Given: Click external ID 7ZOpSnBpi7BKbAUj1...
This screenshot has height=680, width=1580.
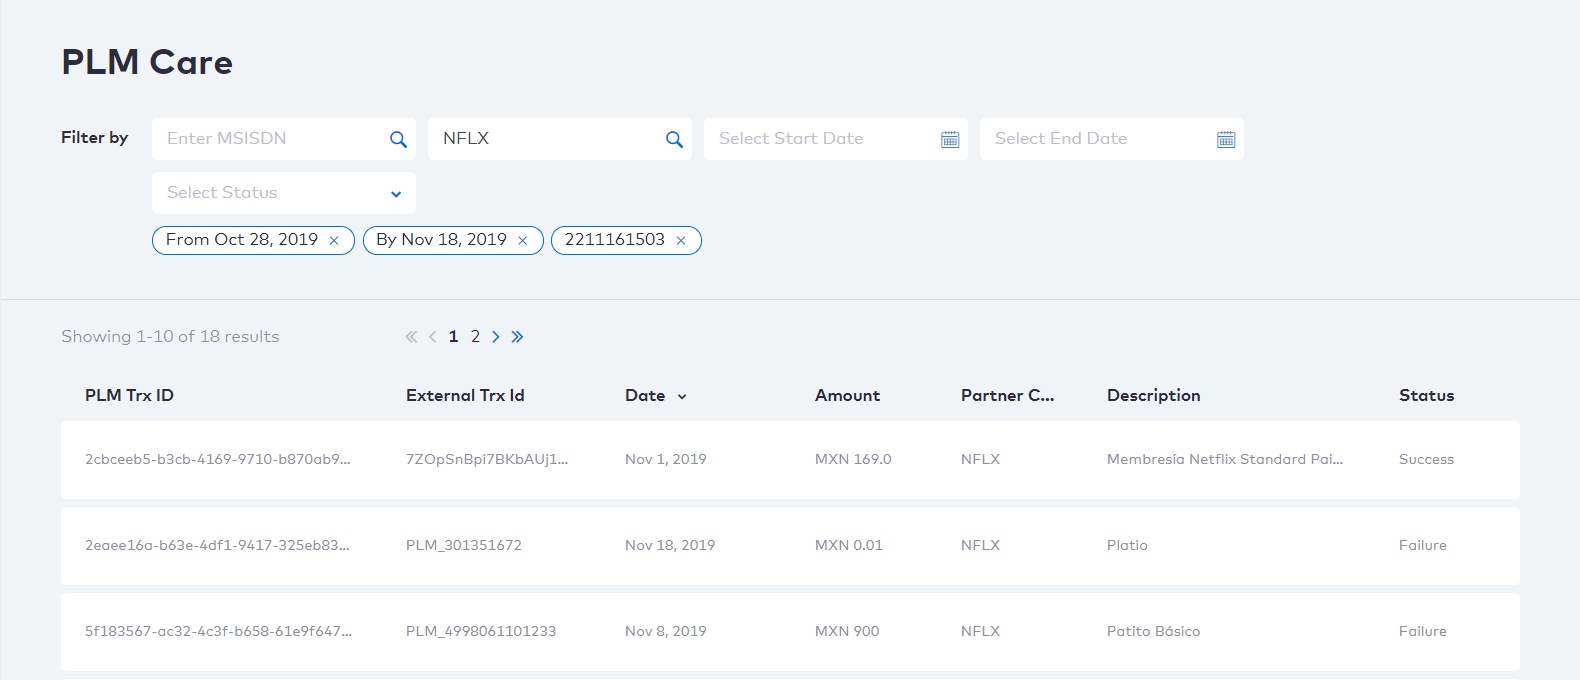Looking at the screenshot, I should [486, 460].
